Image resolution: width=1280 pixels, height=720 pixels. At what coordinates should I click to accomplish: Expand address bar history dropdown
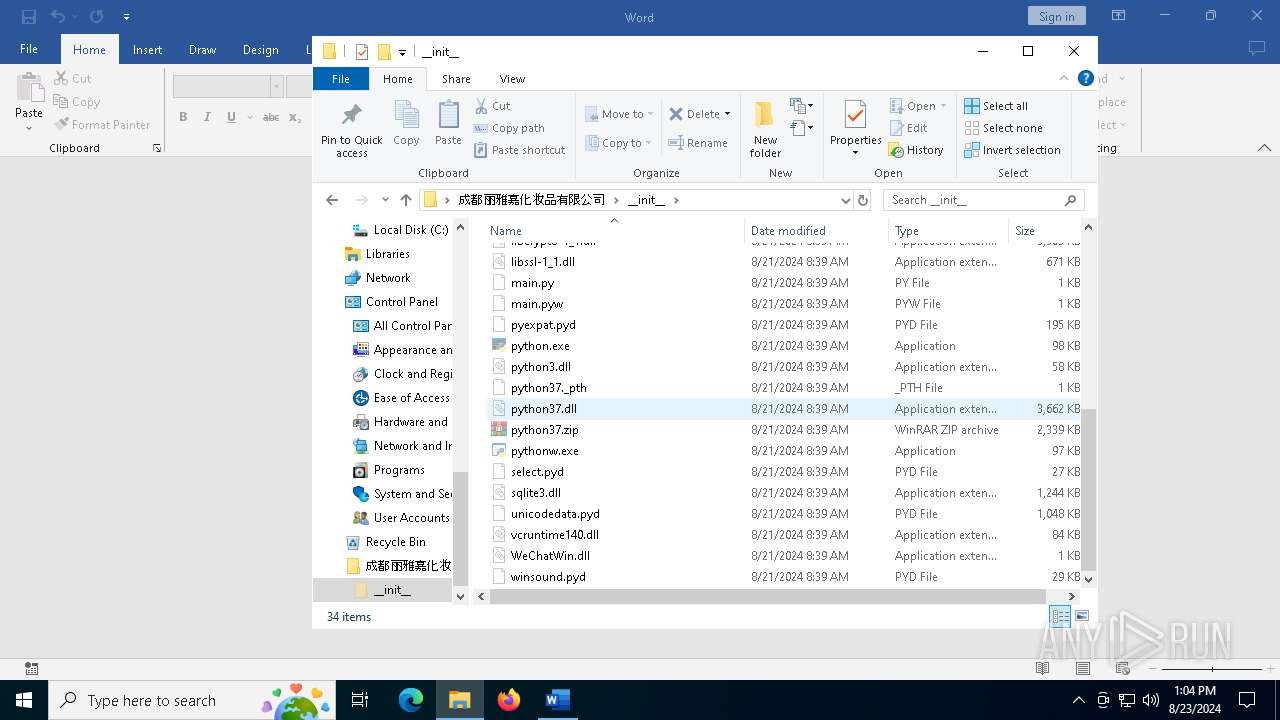846,200
